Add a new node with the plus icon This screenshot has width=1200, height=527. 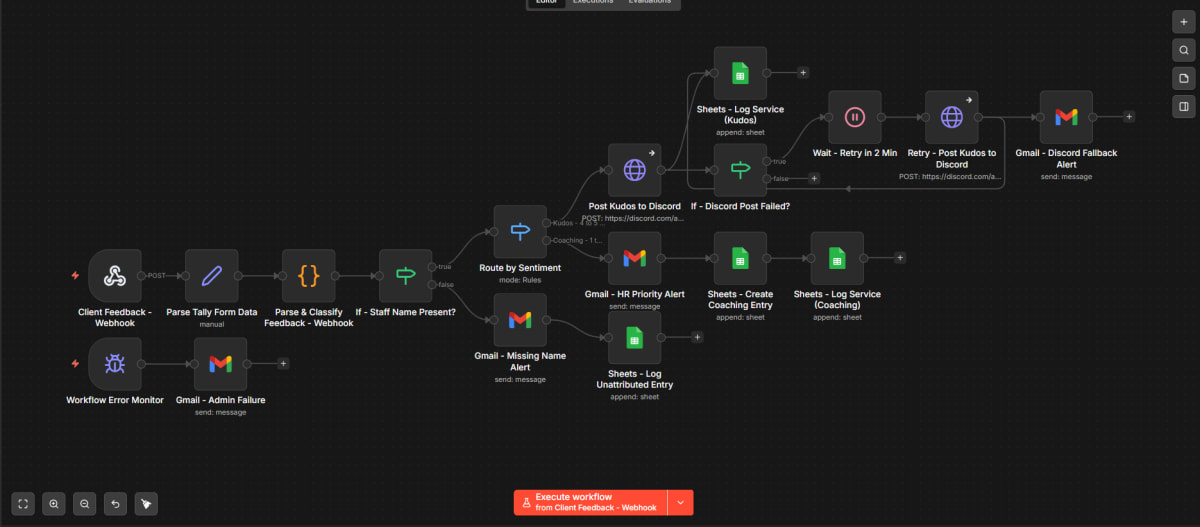(1183, 20)
